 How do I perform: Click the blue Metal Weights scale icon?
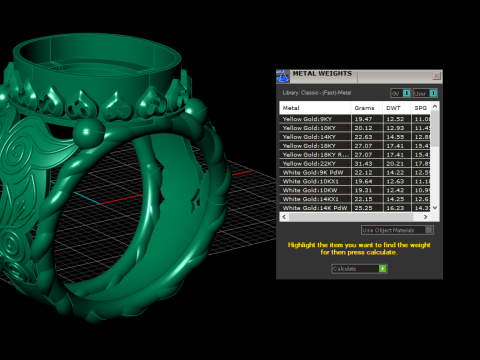point(283,76)
